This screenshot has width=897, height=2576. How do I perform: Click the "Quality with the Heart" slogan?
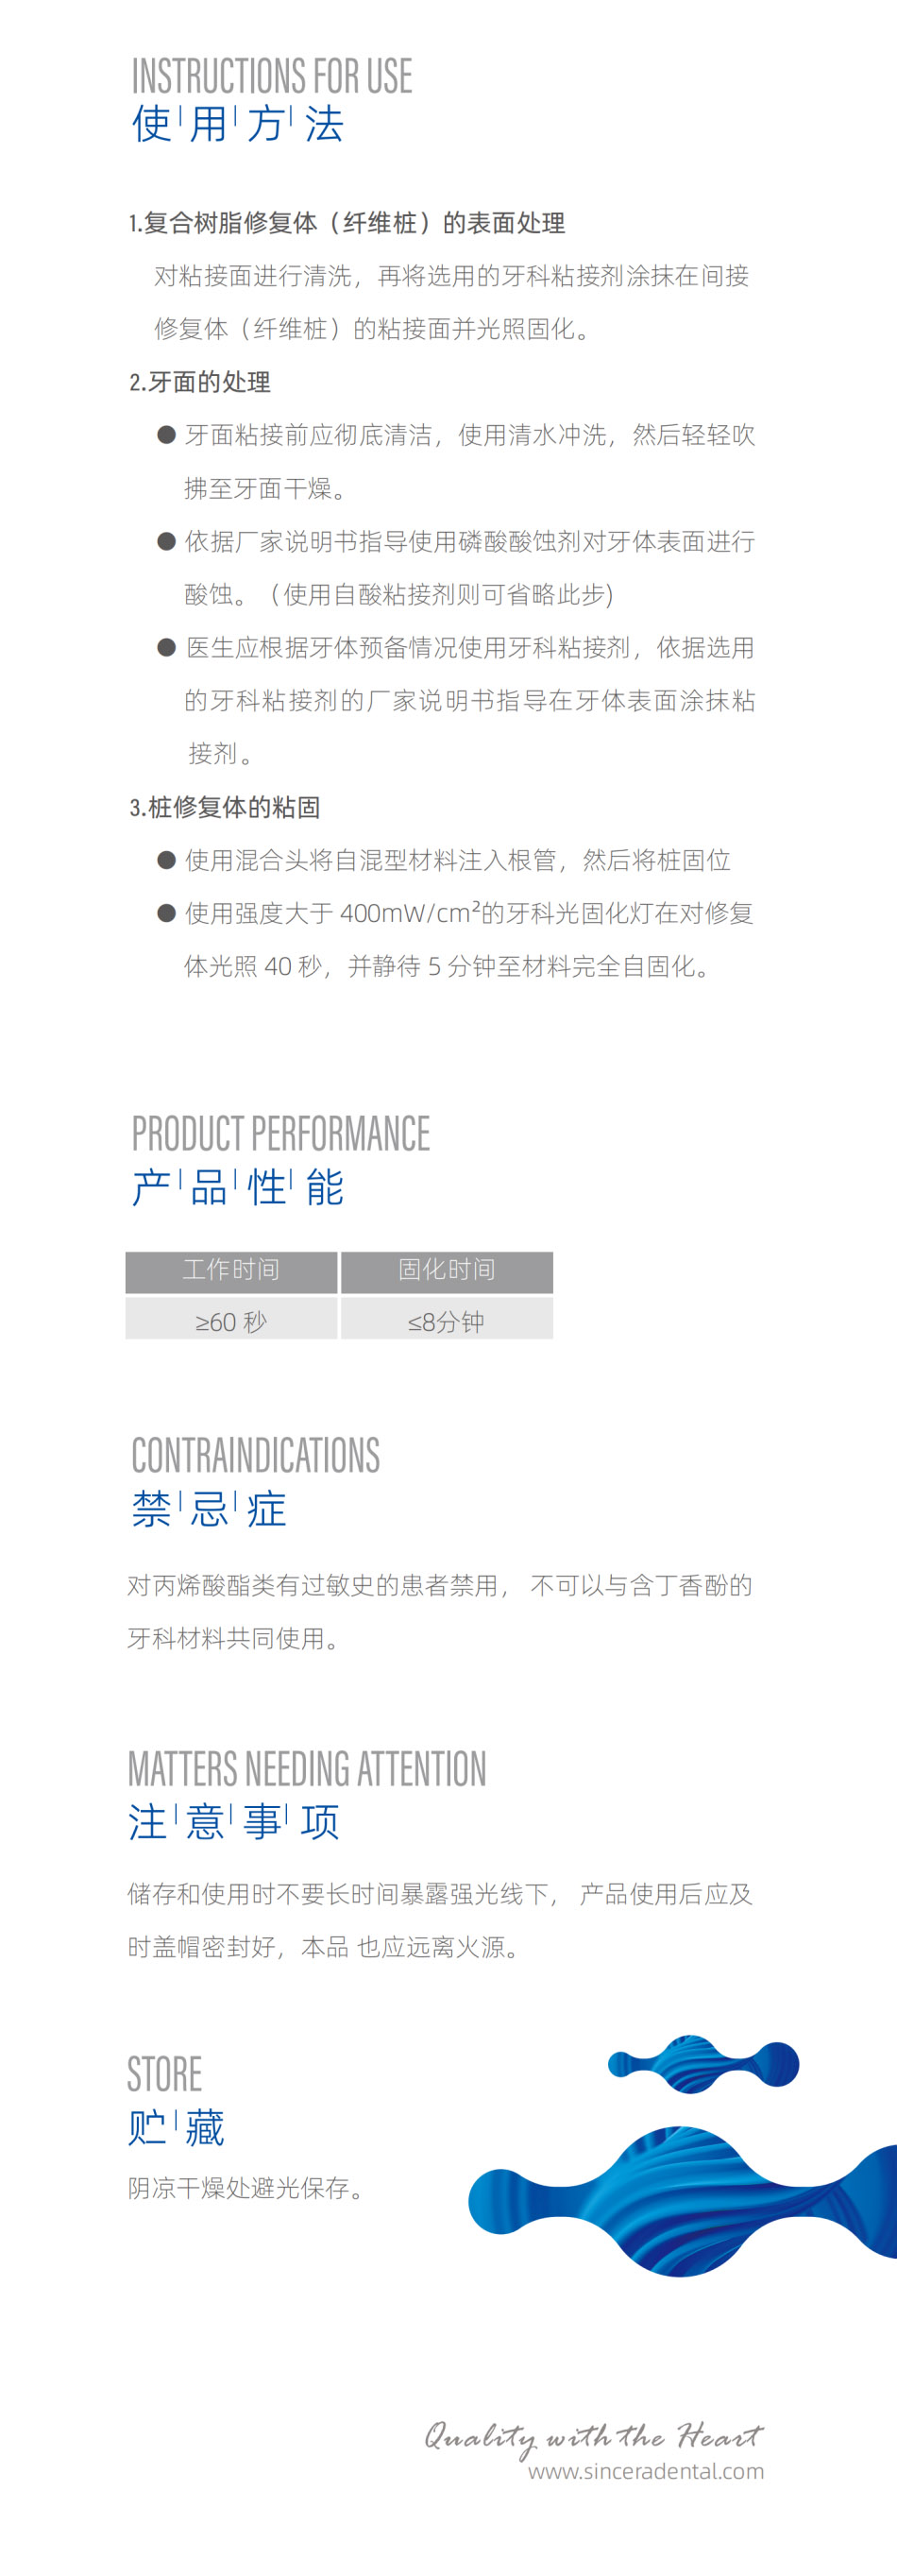coord(593,2435)
